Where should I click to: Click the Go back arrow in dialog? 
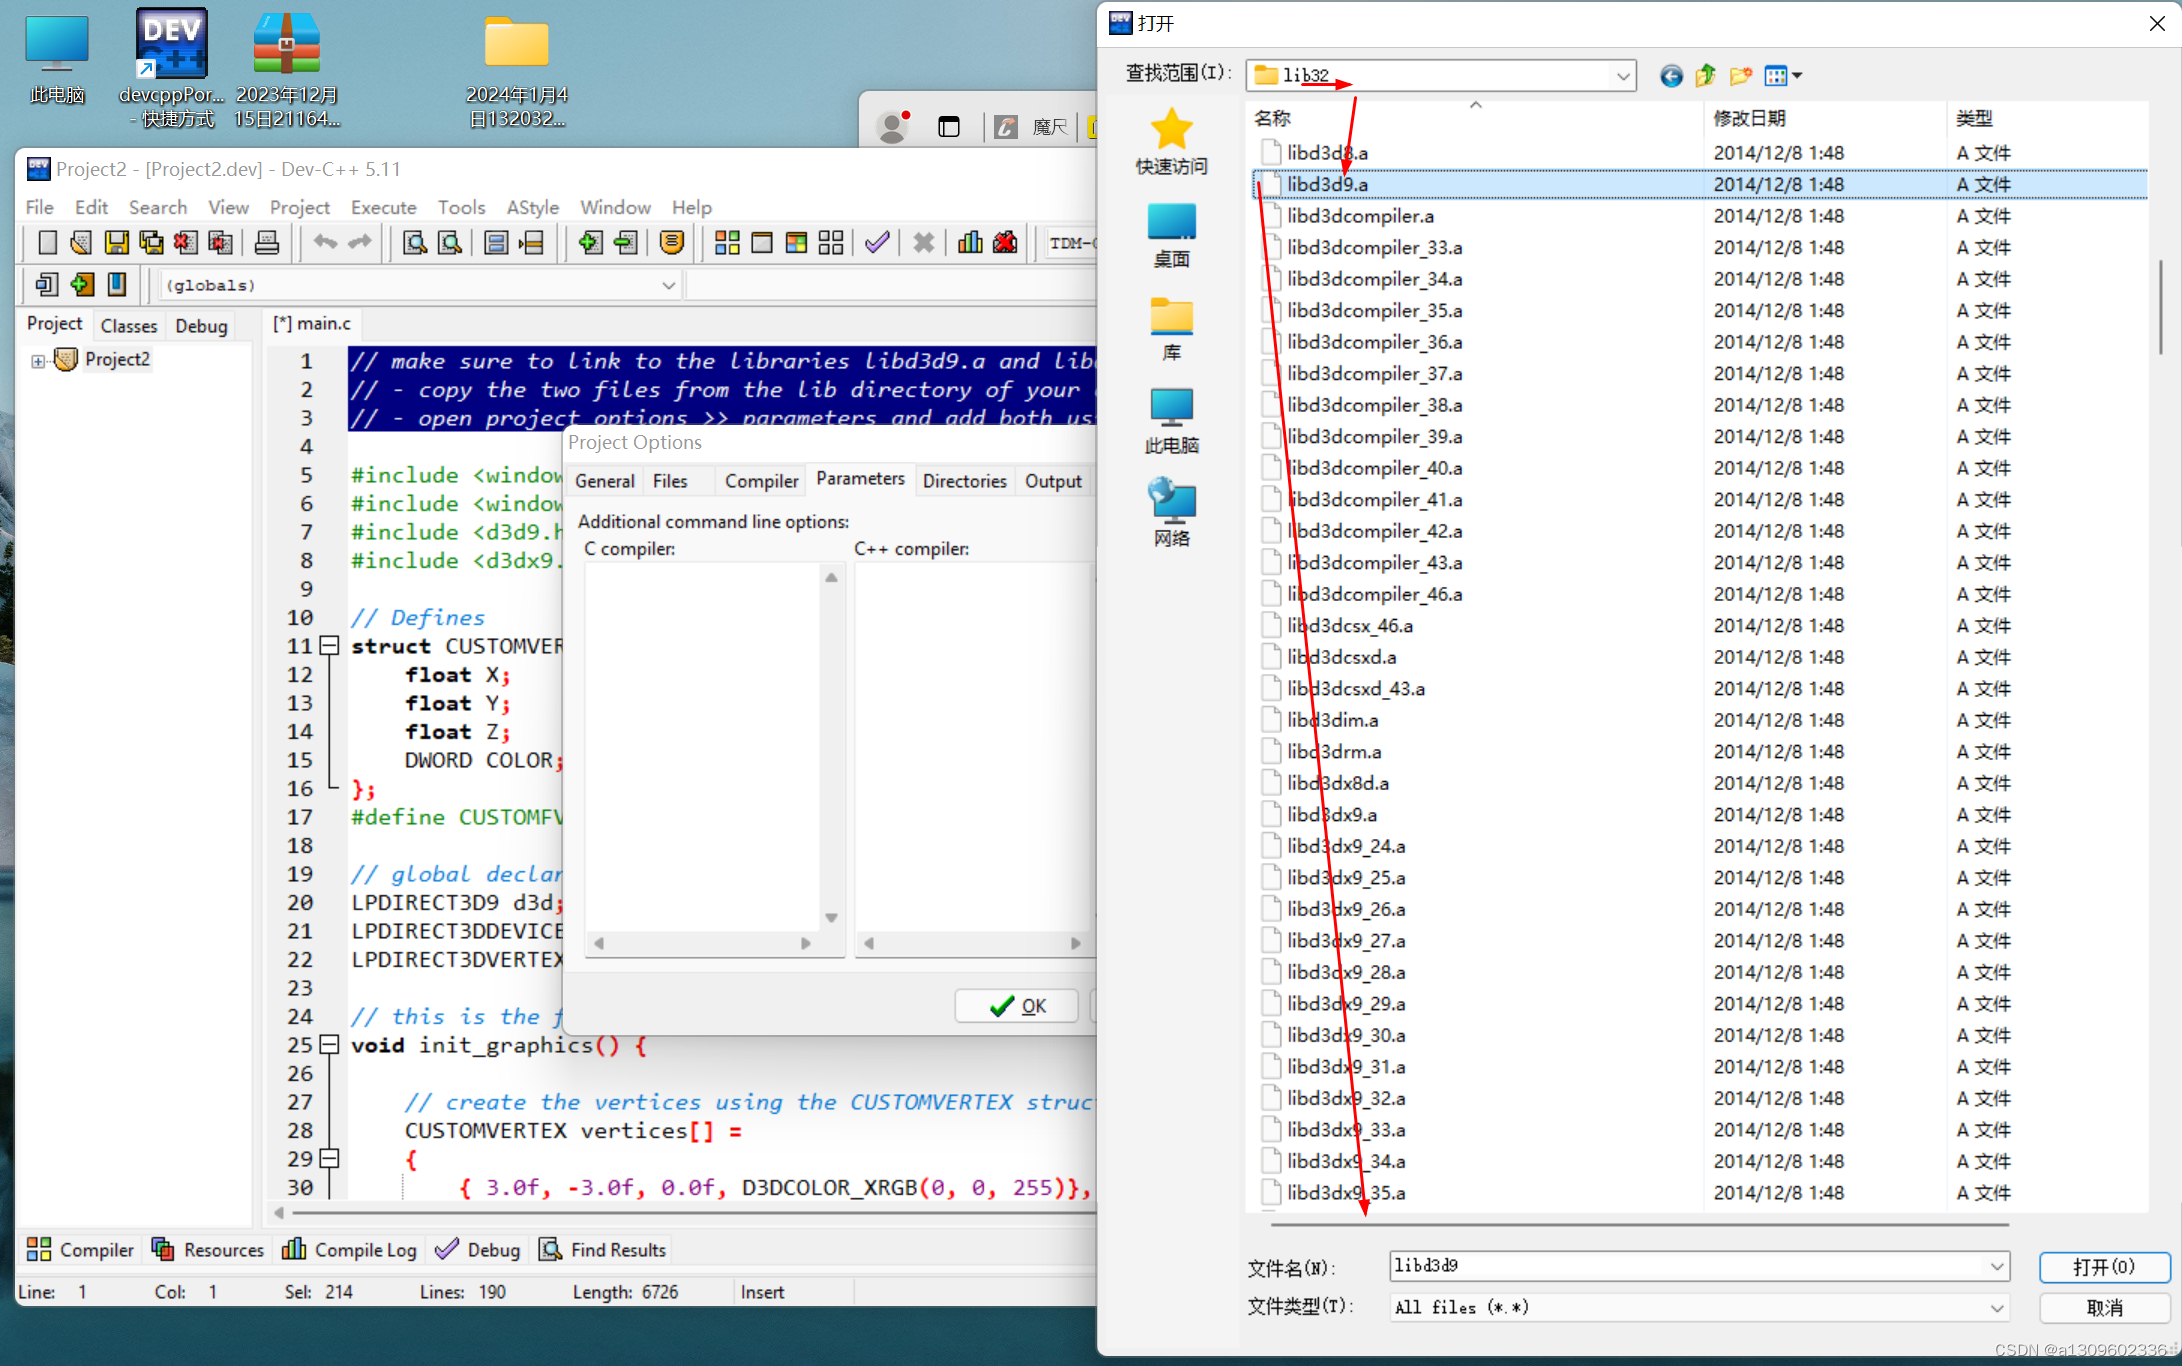1671,76
